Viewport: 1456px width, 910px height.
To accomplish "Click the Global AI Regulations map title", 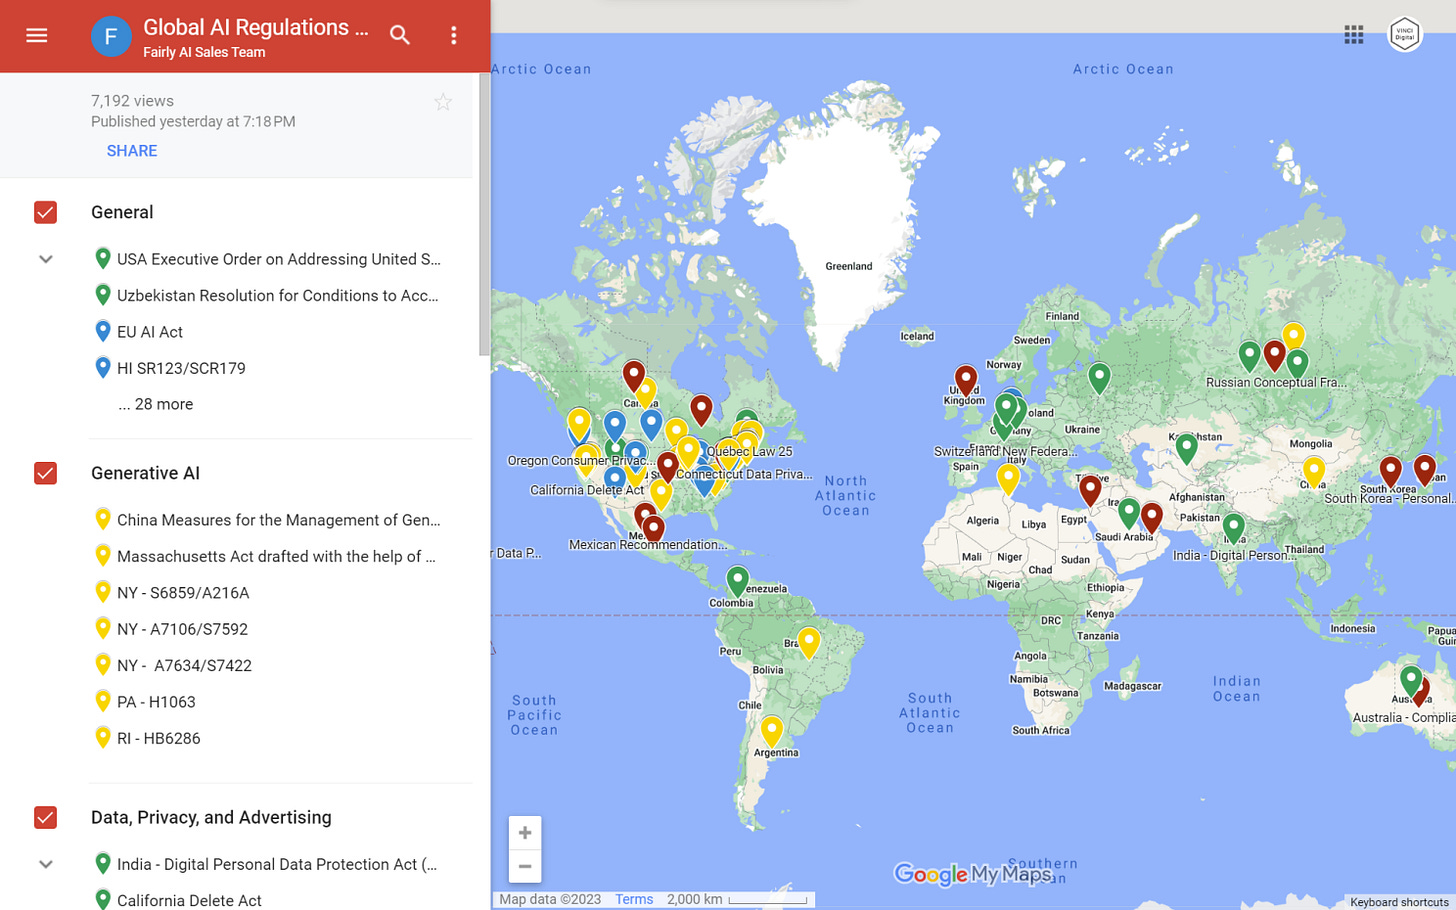I will (x=256, y=28).
